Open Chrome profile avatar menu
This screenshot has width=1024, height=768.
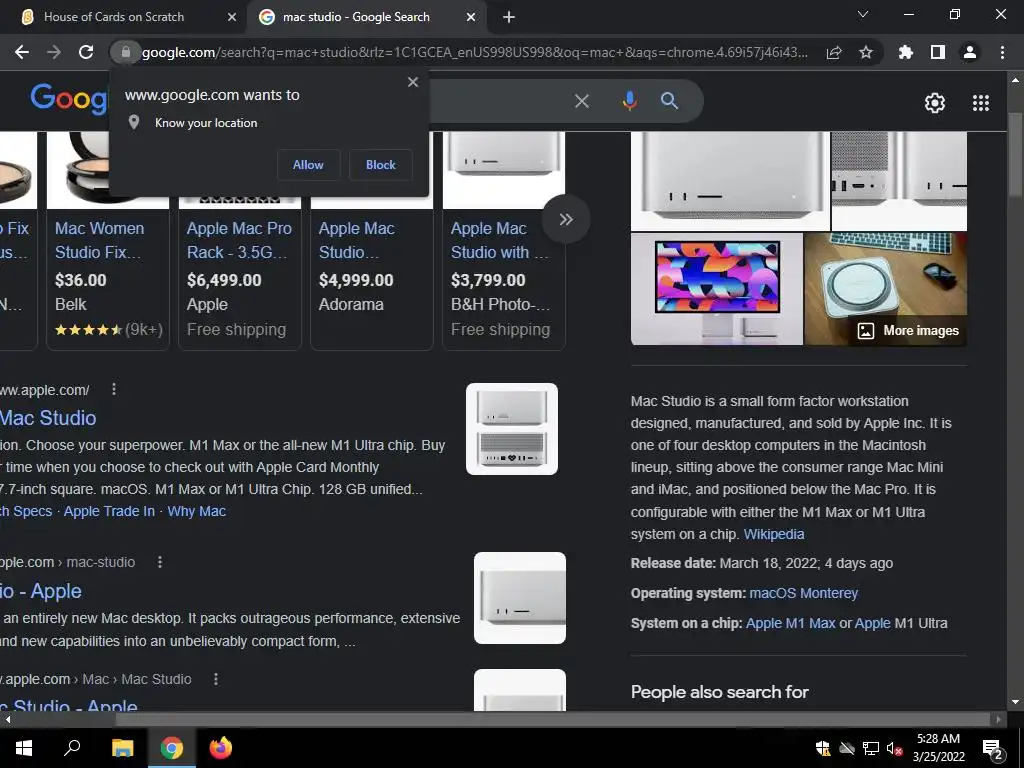point(970,52)
